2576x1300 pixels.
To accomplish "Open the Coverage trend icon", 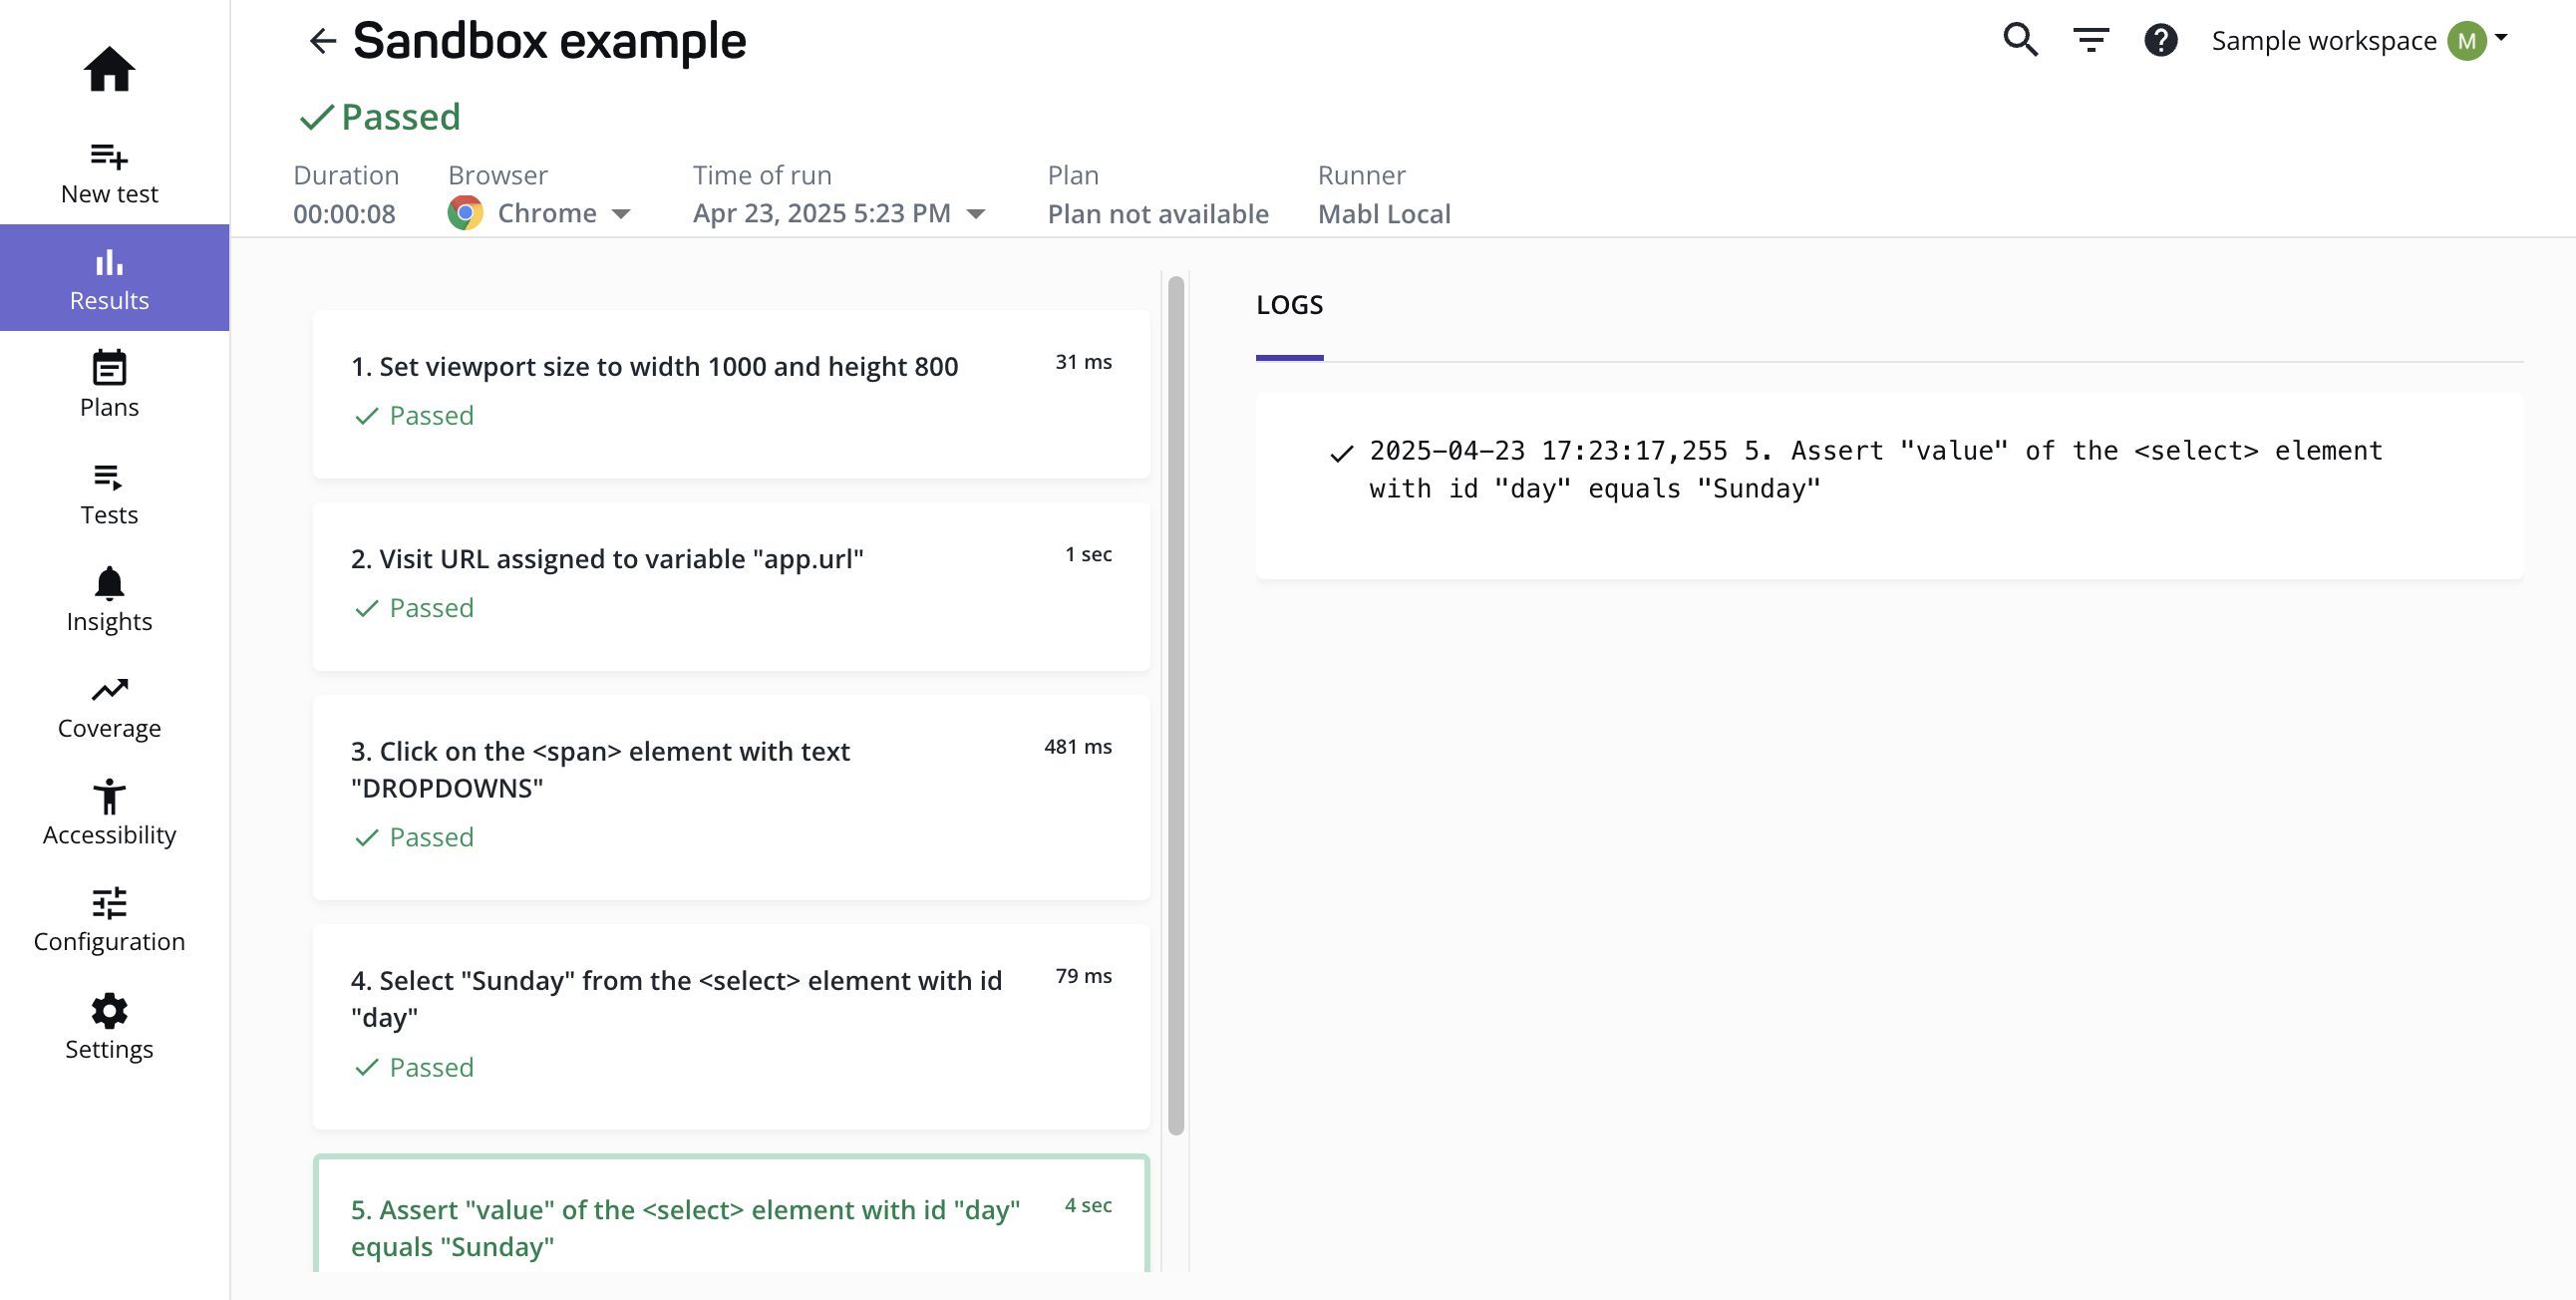I will click(x=109, y=689).
